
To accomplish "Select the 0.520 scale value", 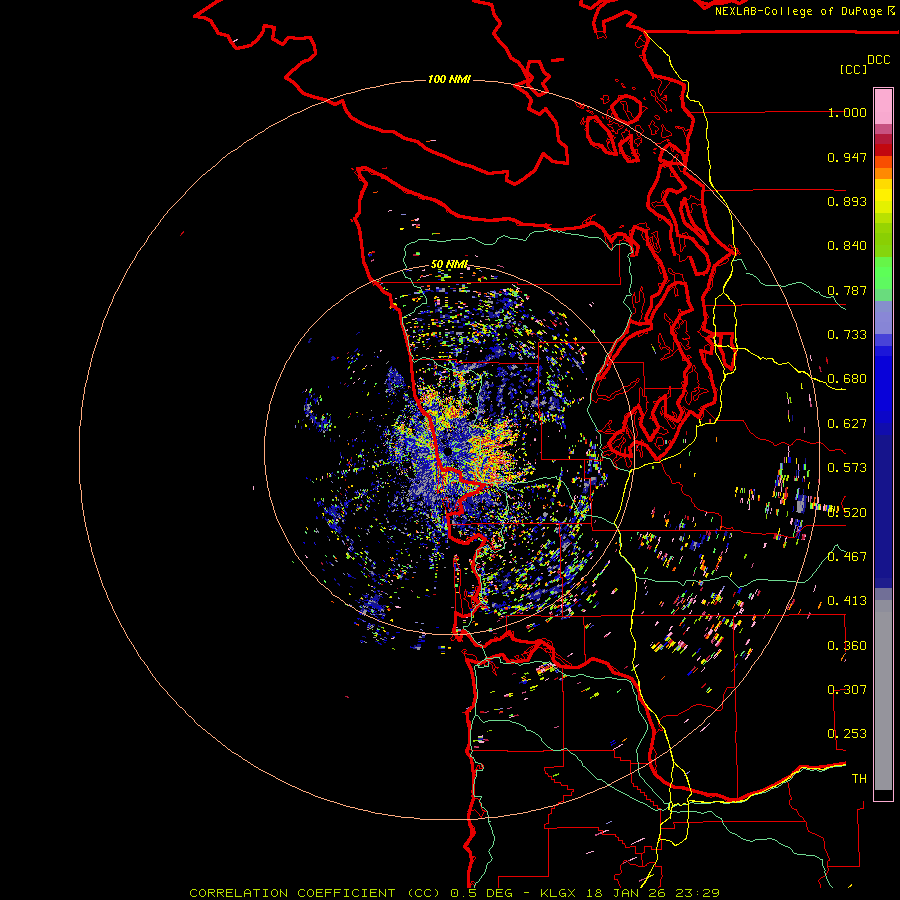I will tap(847, 513).
